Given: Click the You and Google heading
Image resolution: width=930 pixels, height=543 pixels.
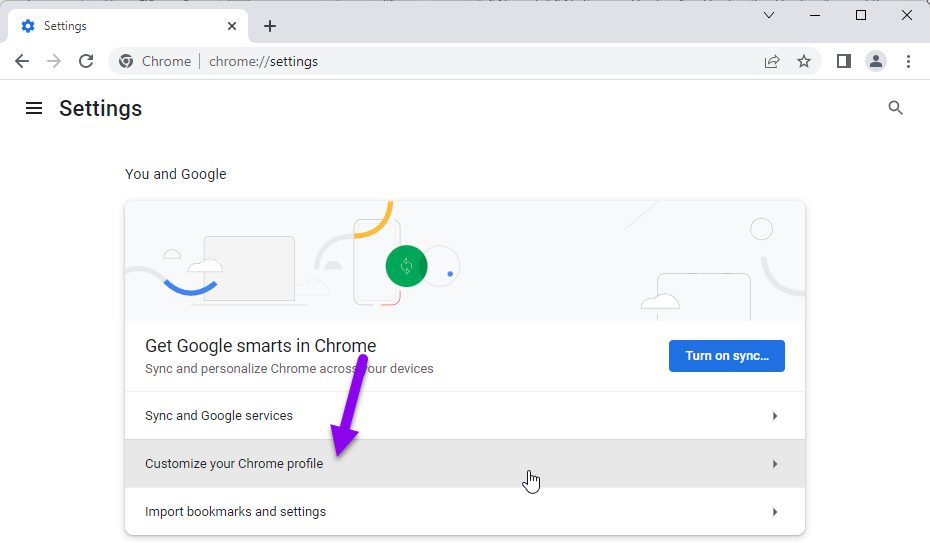Looking at the screenshot, I should 176,174.
